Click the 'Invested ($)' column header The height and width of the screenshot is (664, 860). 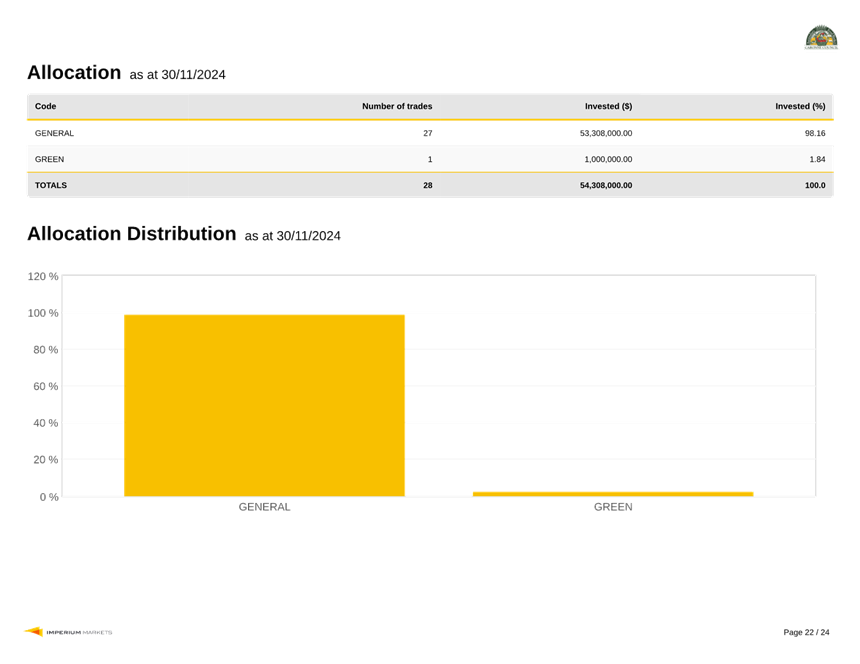(608, 106)
